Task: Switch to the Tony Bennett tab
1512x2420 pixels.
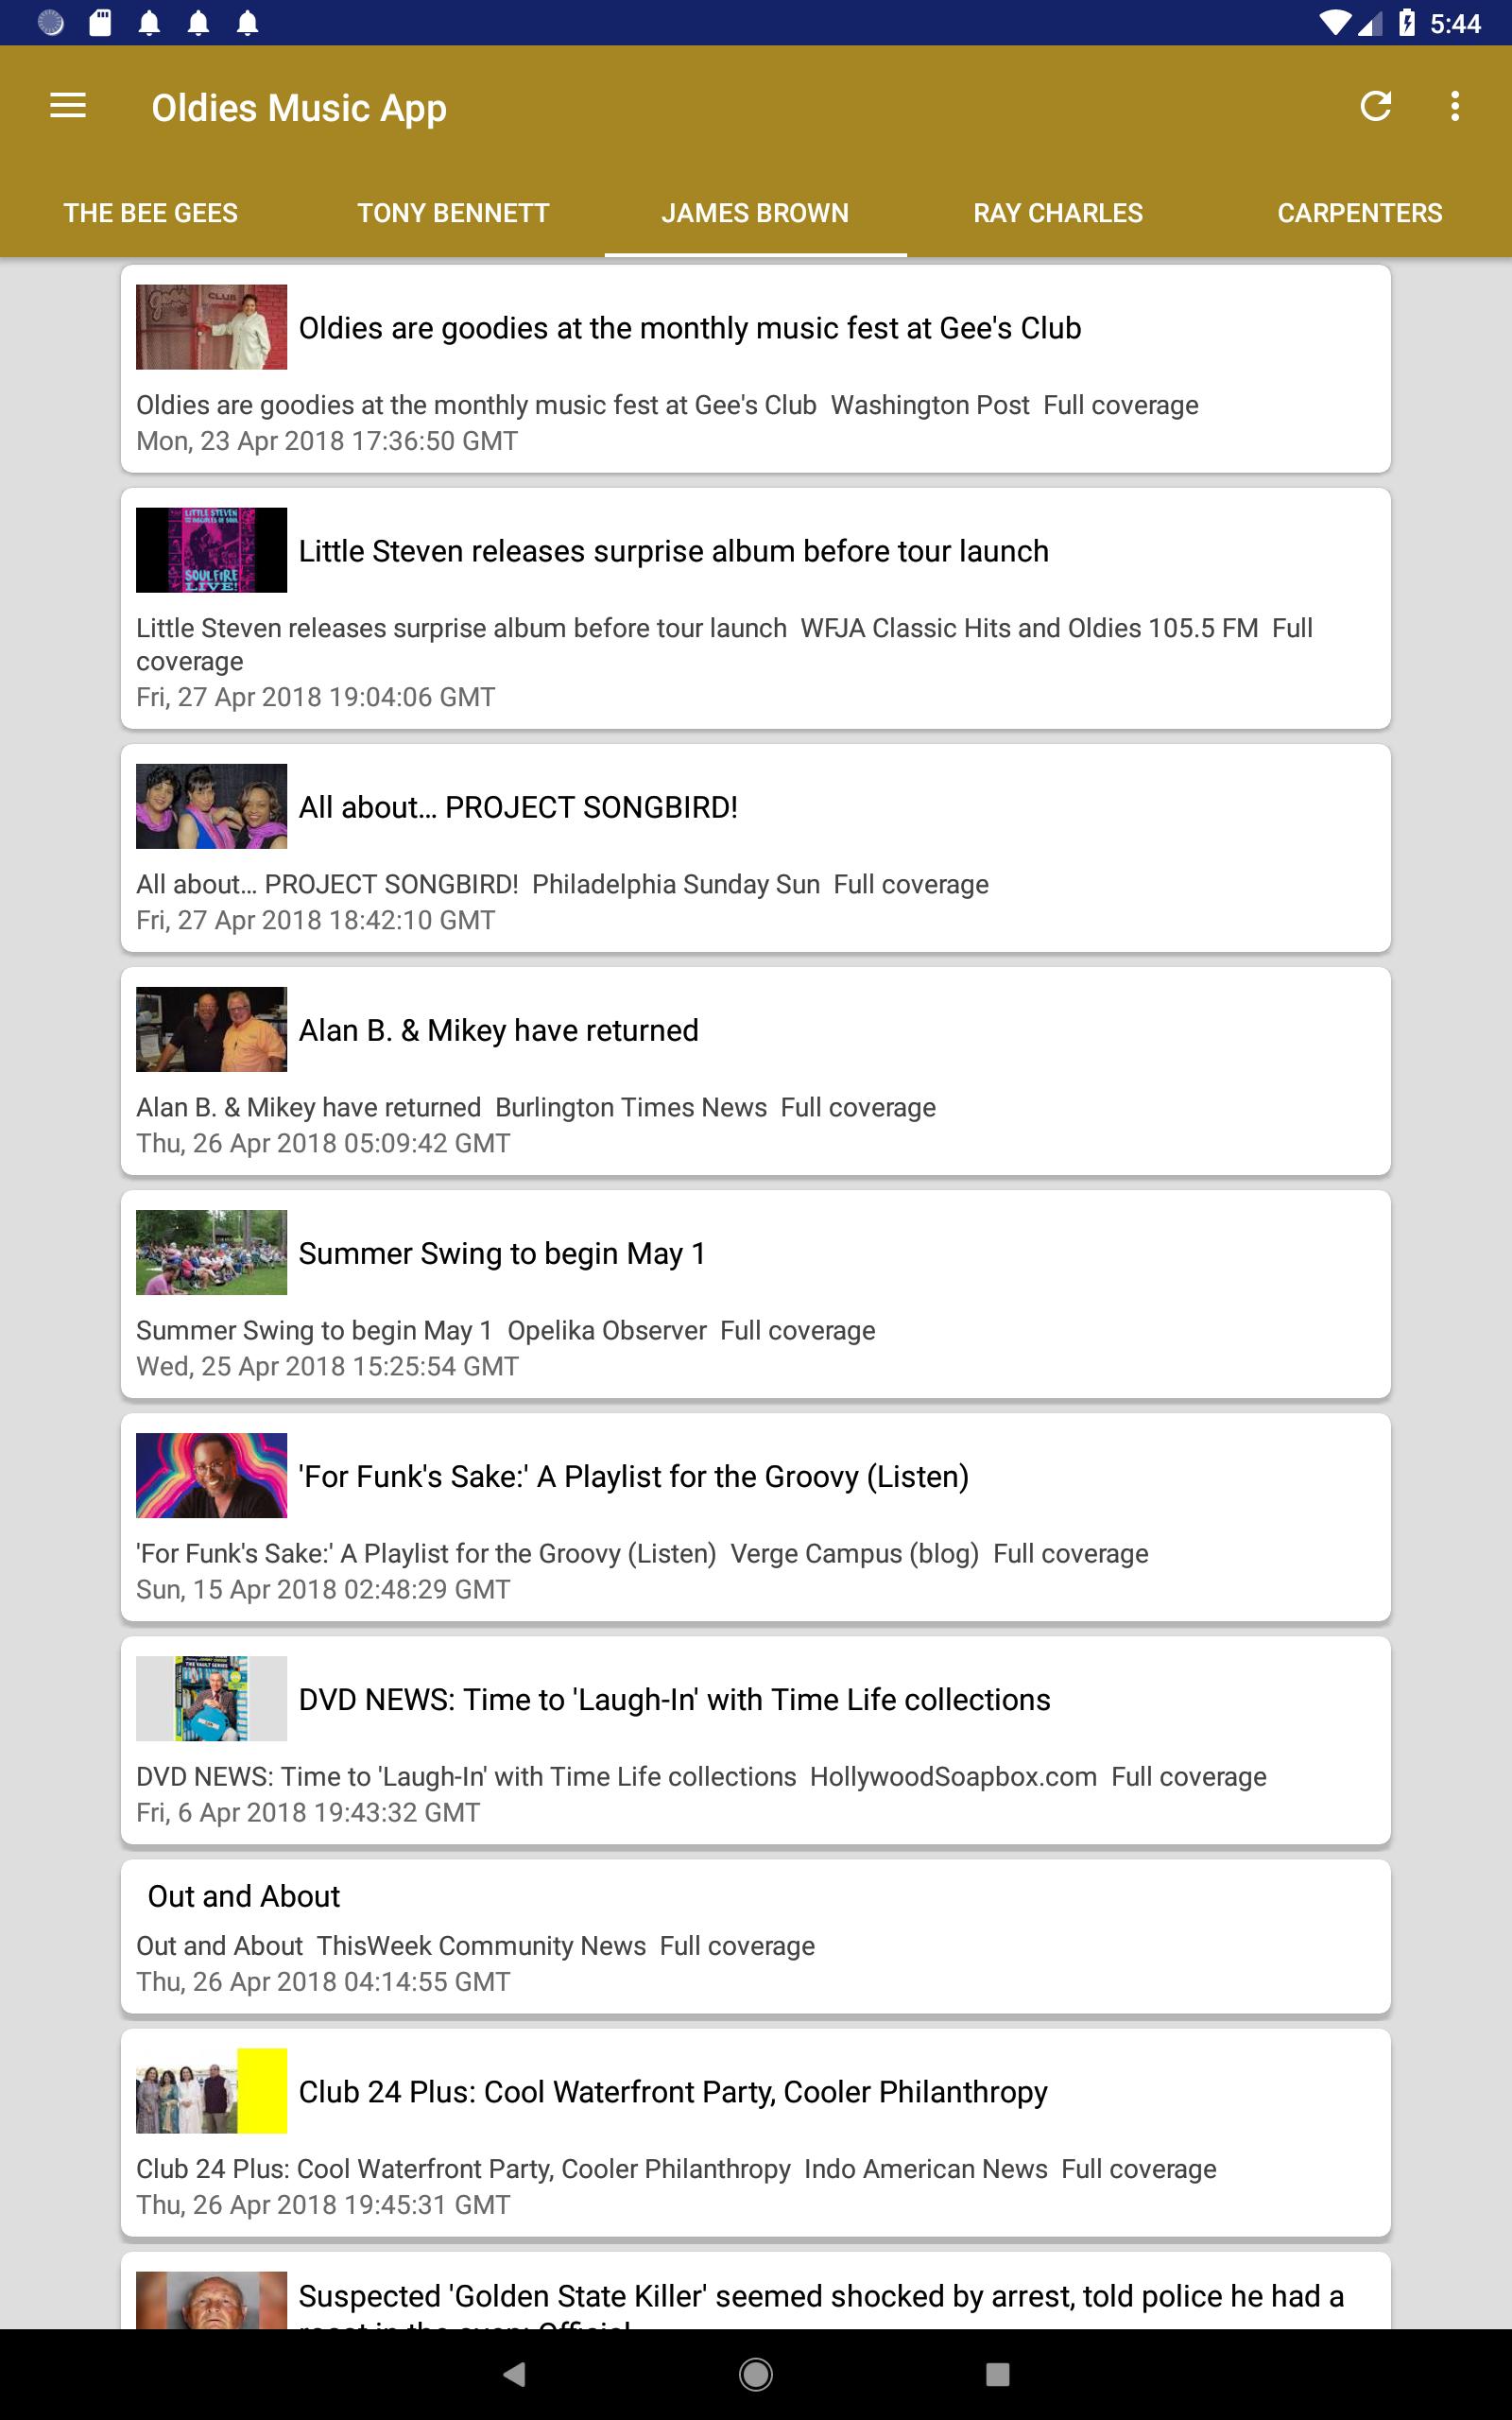Action: click(453, 213)
